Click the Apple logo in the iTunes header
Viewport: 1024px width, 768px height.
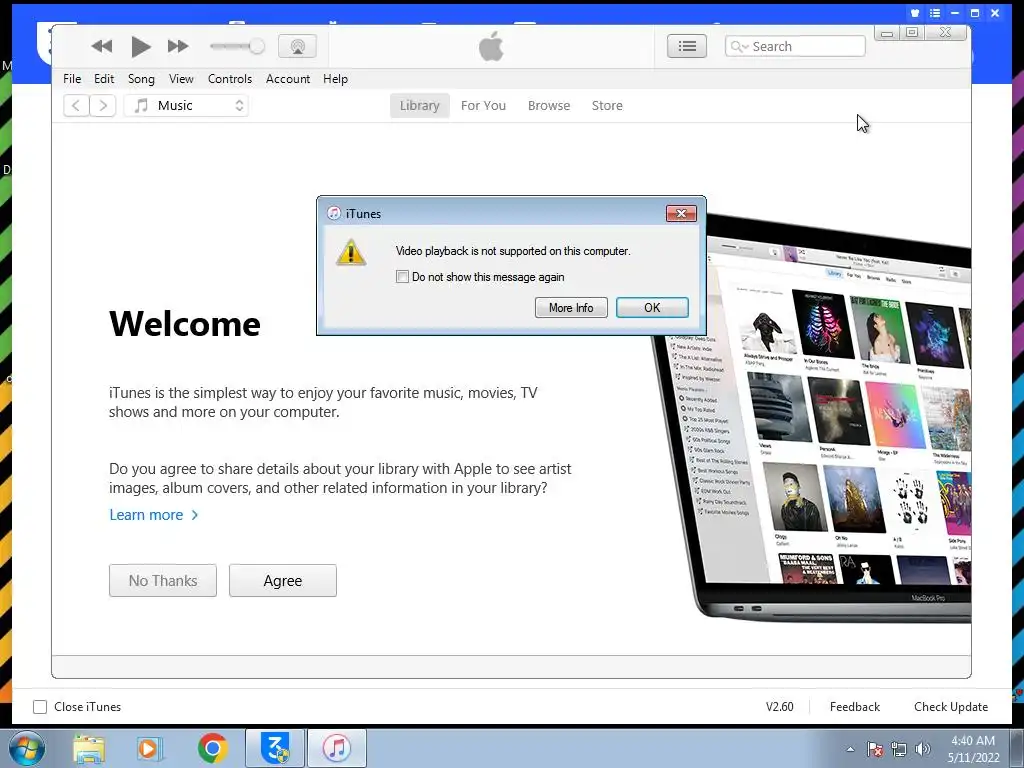point(491,46)
